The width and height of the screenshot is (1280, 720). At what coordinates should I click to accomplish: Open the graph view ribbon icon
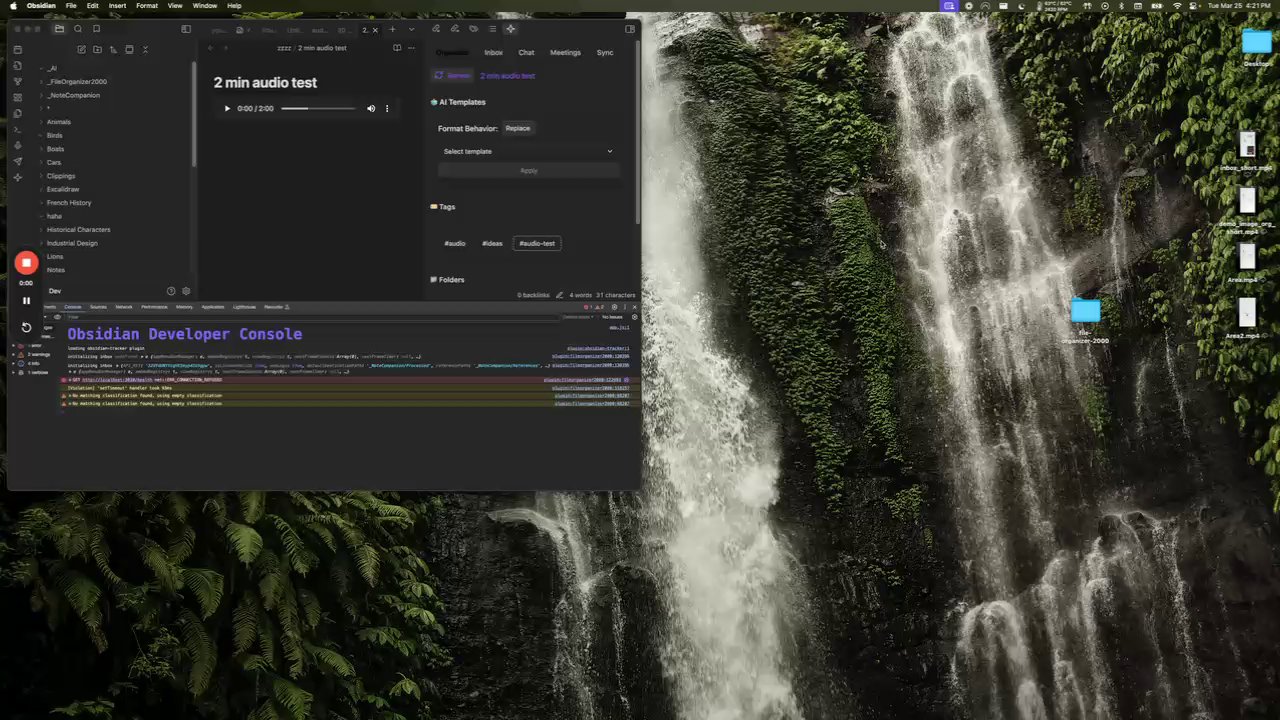pyautogui.click(x=18, y=81)
